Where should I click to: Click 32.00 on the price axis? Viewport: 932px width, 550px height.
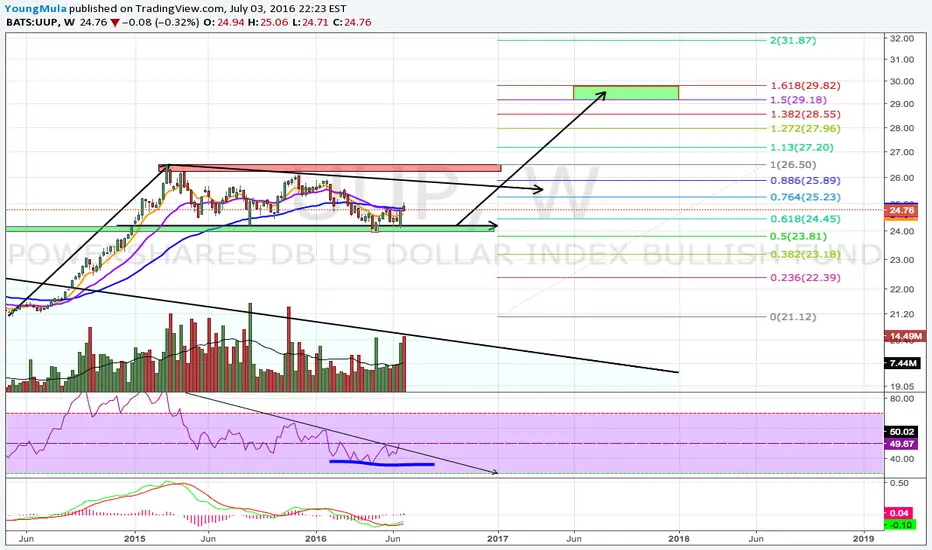(902, 38)
